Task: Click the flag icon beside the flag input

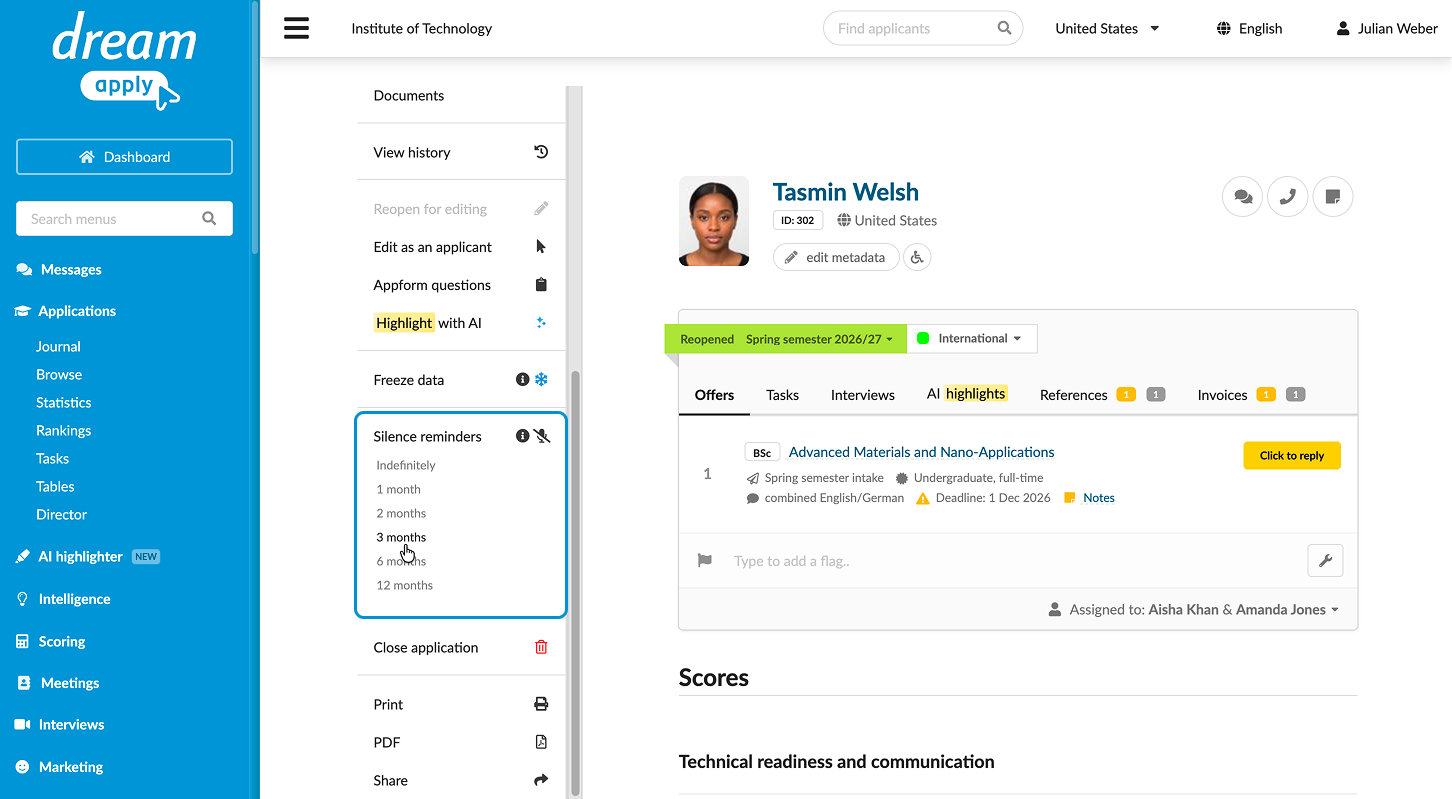Action: pyautogui.click(x=704, y=561)
